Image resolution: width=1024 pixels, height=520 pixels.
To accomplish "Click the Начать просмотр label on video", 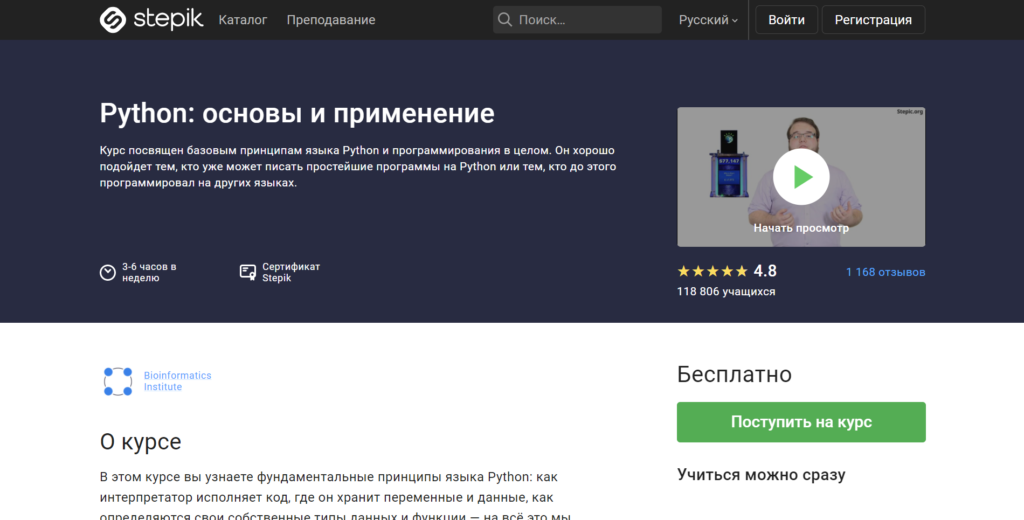I will [801, 228].
